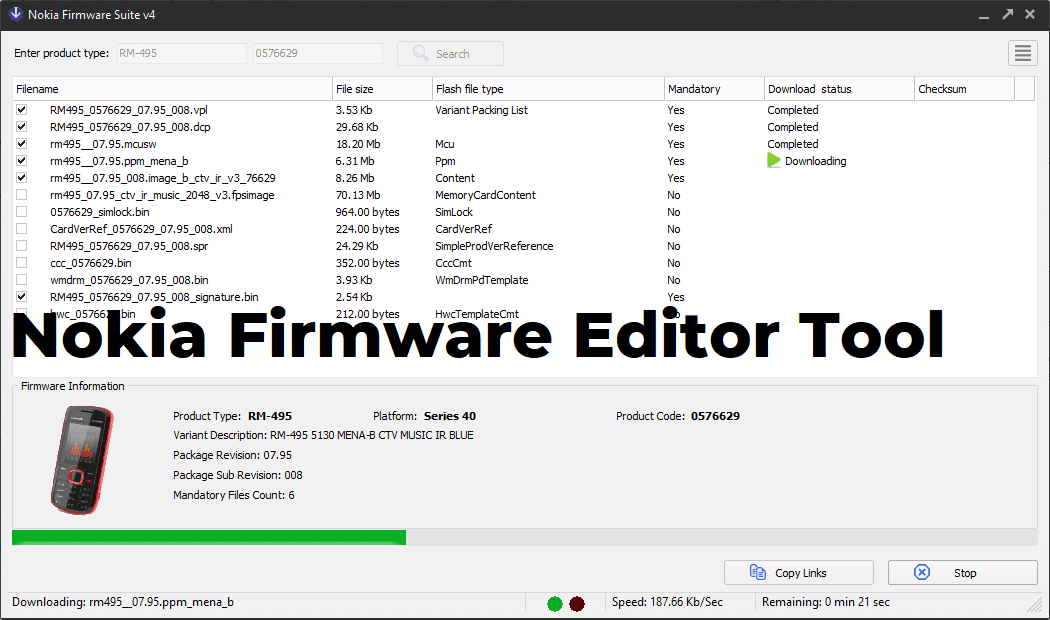Viewport: 1050px width, 620px height.
Task: Uncheck rm495__07.95.ppm_mena_b checkbox
Action: 21,161
